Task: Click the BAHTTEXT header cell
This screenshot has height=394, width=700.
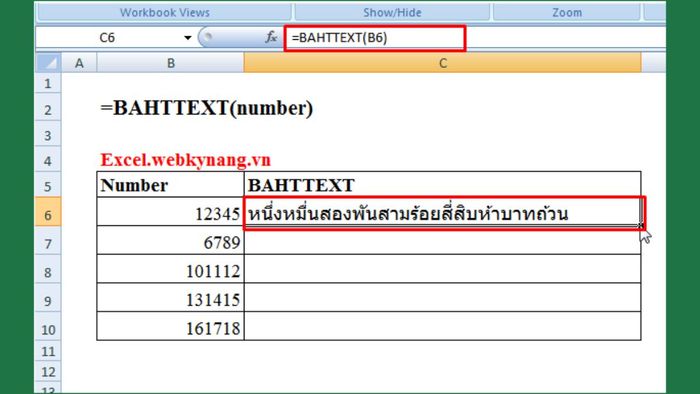Action: pos(442,185)
